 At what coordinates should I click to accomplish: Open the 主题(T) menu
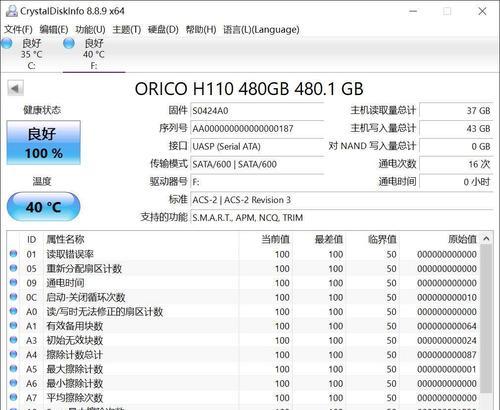pos(127,30)
